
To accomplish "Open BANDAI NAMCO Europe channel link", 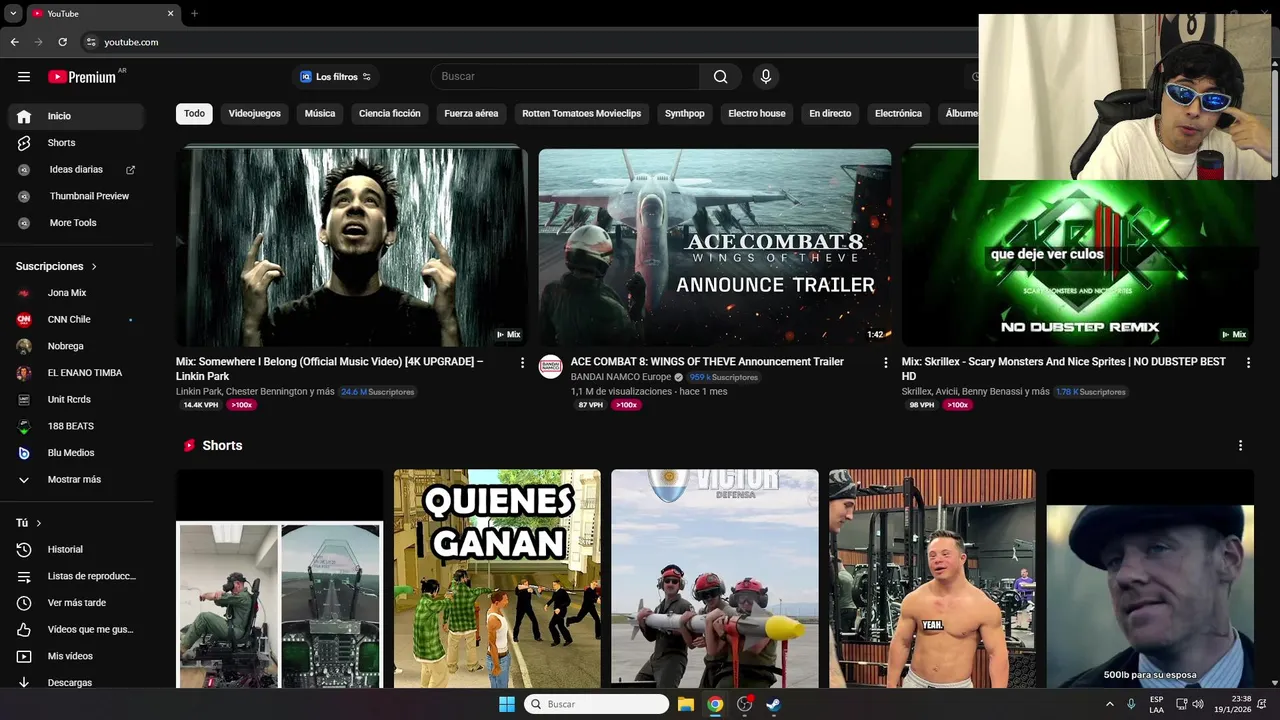I will pyautogui.click(x=621, y=377).
